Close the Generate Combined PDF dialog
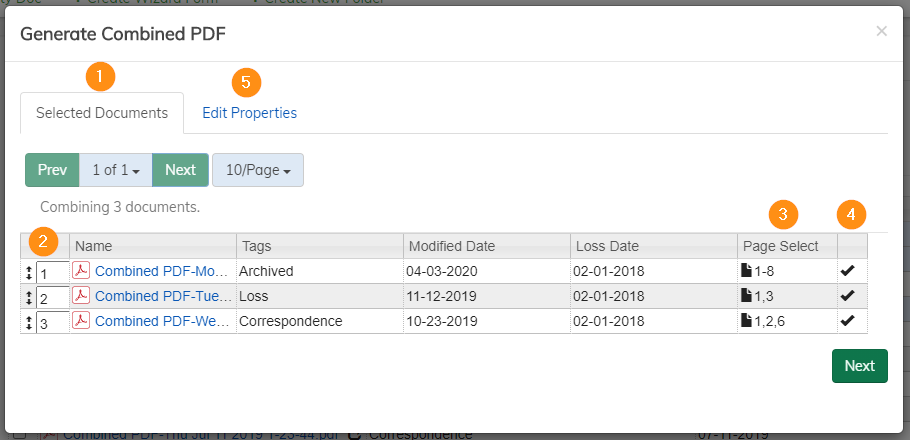 tap(881, 31)
